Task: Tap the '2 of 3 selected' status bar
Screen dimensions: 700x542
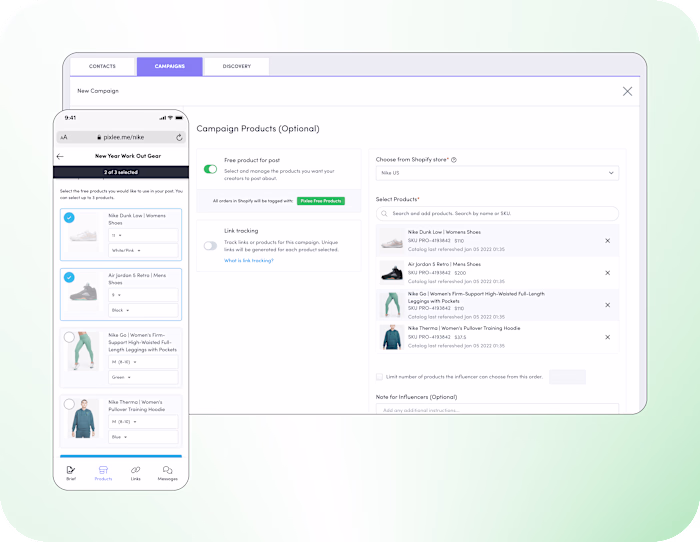Action: coord(121,172)
